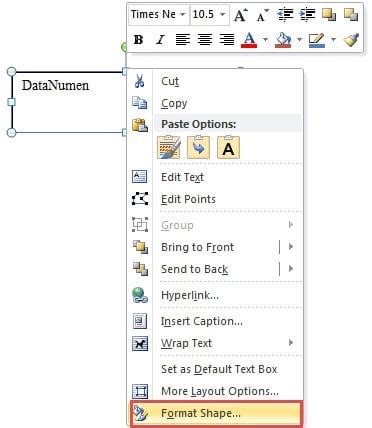The image size is (372, 428).
Task: Click the Format Shape icon
Action: click(x=140, y=414)
